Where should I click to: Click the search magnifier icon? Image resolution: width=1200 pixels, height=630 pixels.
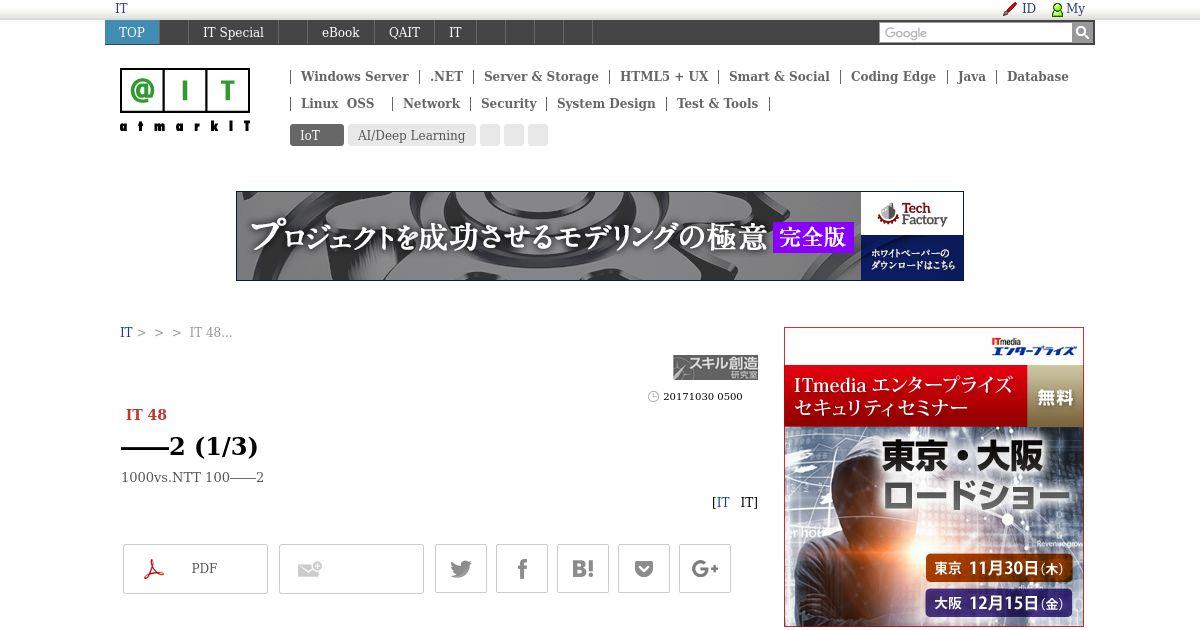click(x=1082, y=33)
